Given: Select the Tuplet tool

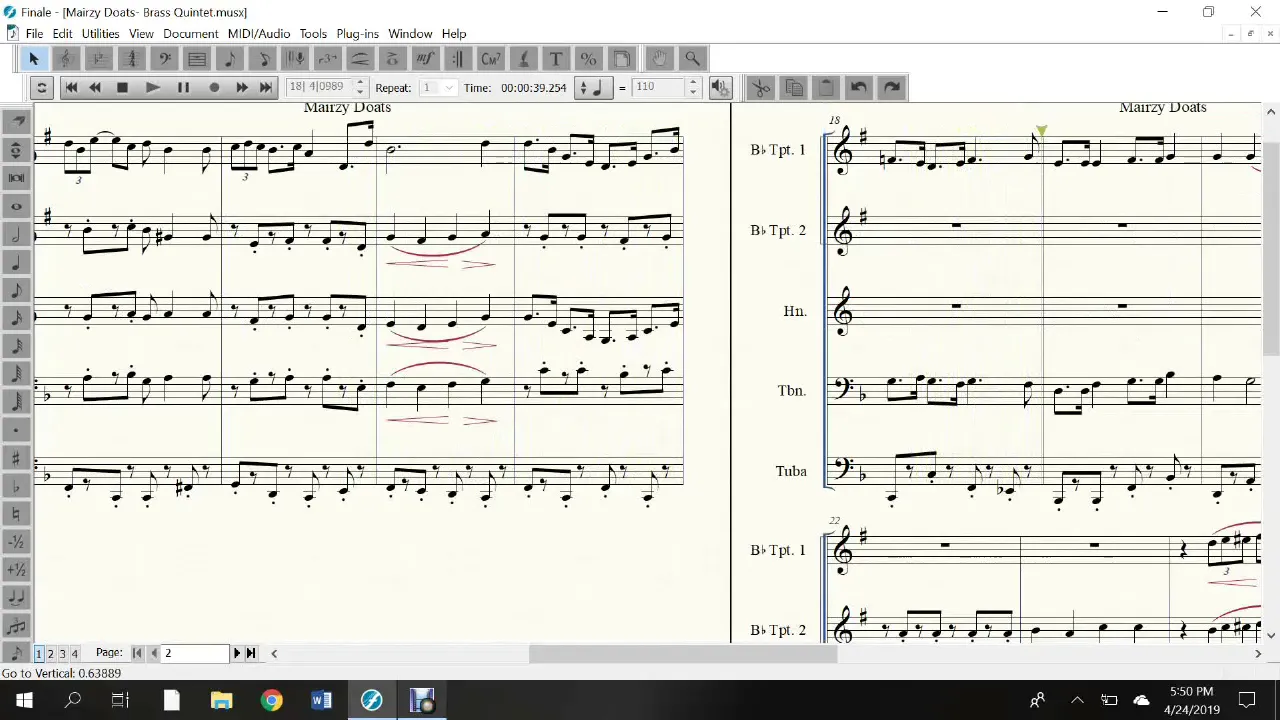Looking at the screenshot, I should pyautogui.click(x=327, y=58).
